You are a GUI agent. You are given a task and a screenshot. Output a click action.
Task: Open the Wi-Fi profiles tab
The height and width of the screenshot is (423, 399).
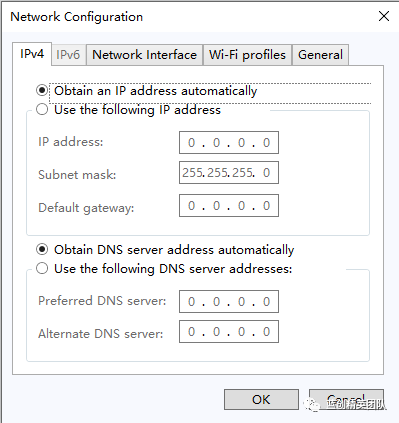point(247,55)
